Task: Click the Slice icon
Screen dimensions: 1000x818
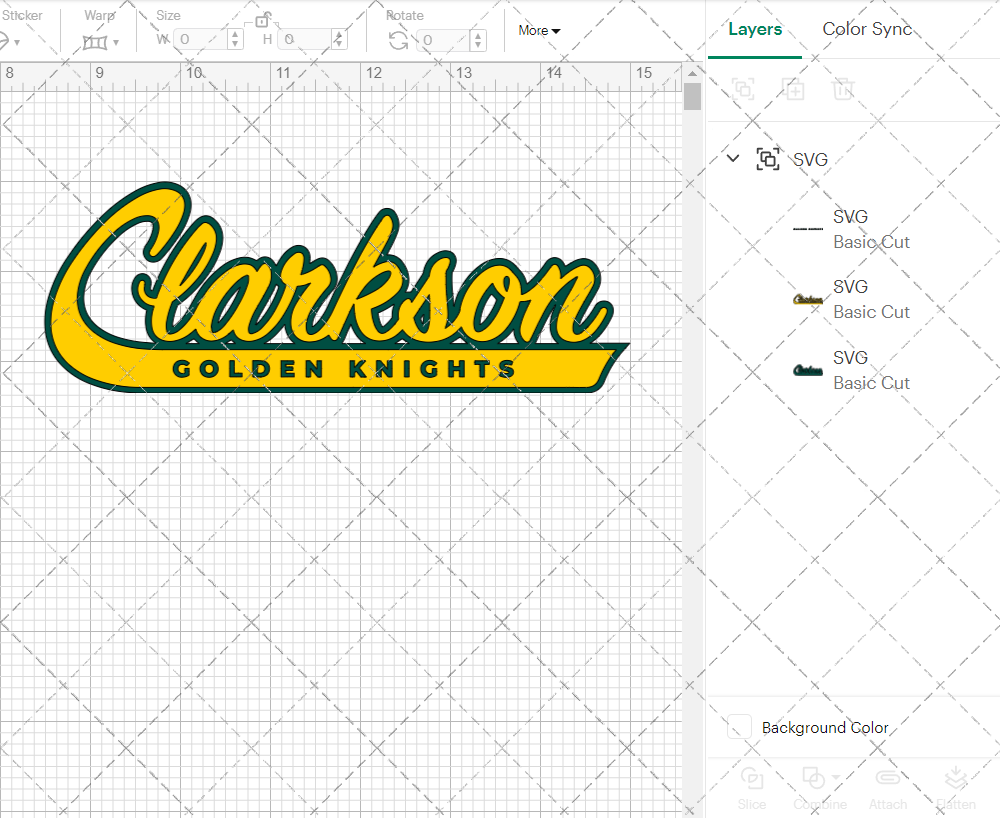Action: [751, 779]
